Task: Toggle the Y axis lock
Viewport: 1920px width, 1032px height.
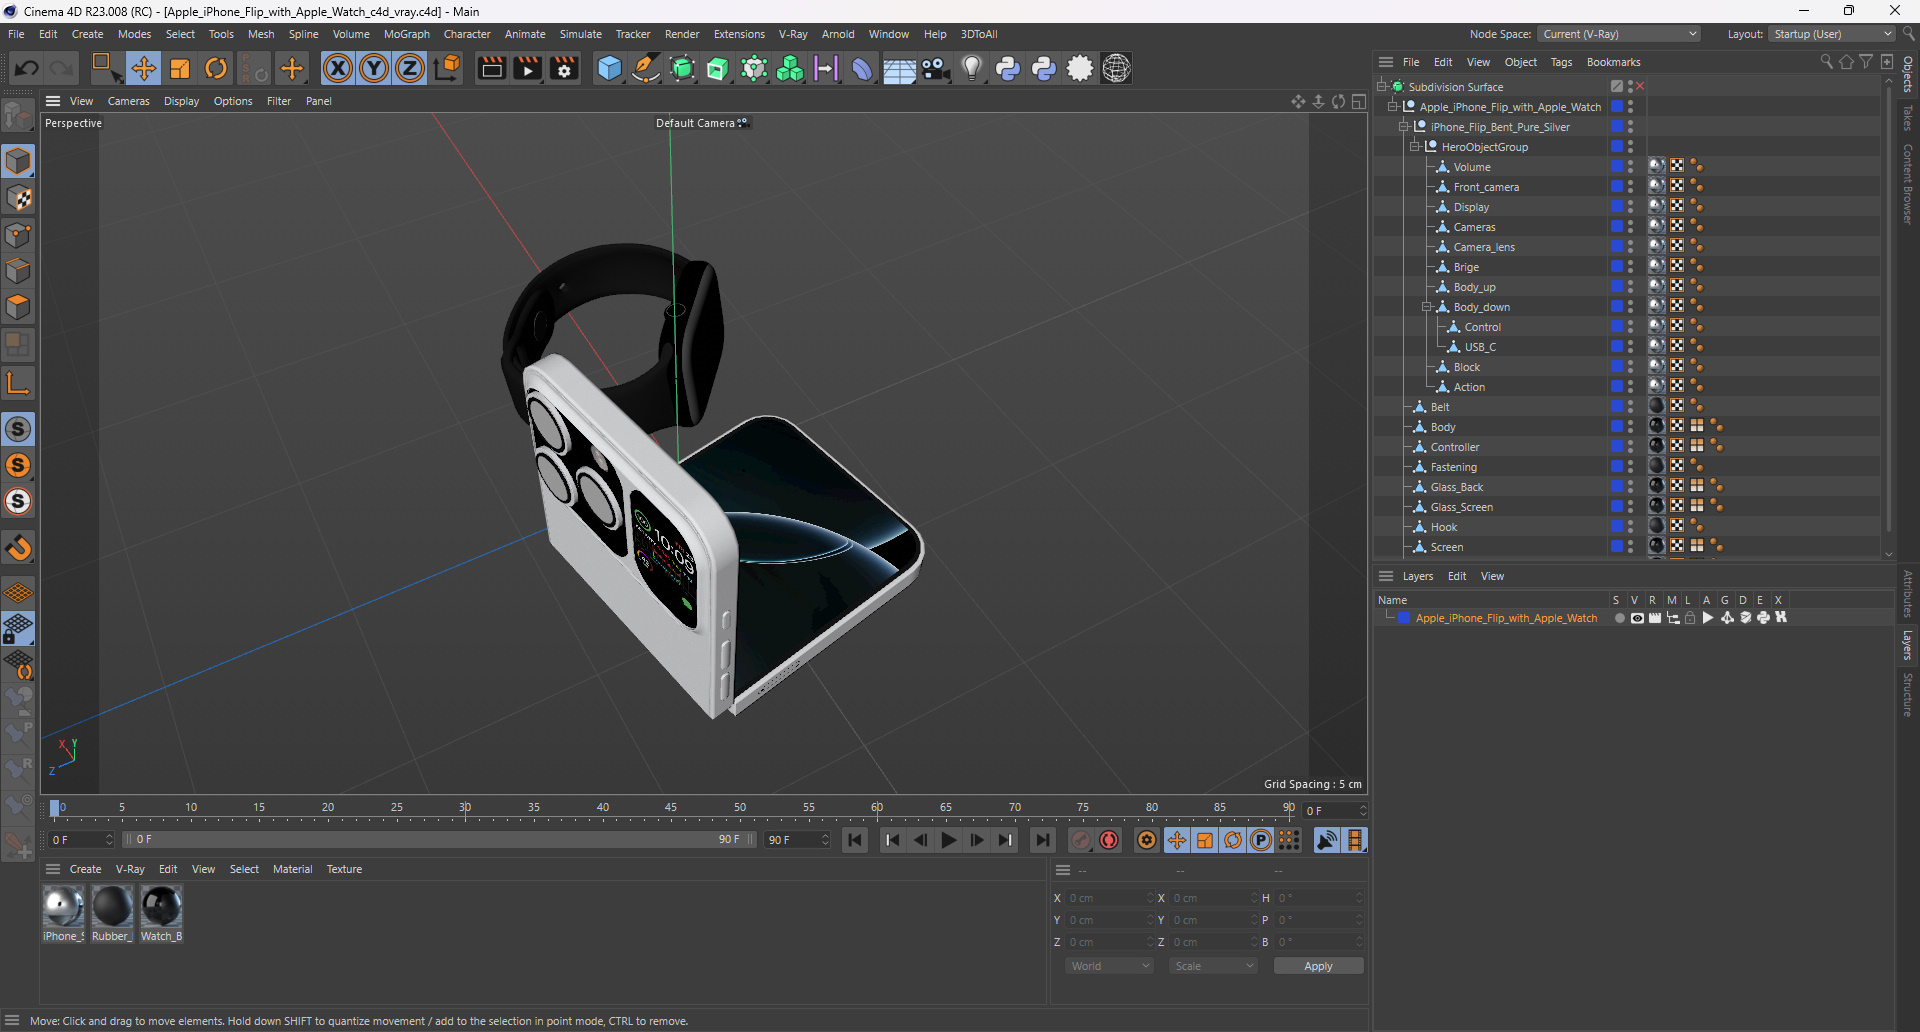Action: [374, 68]
